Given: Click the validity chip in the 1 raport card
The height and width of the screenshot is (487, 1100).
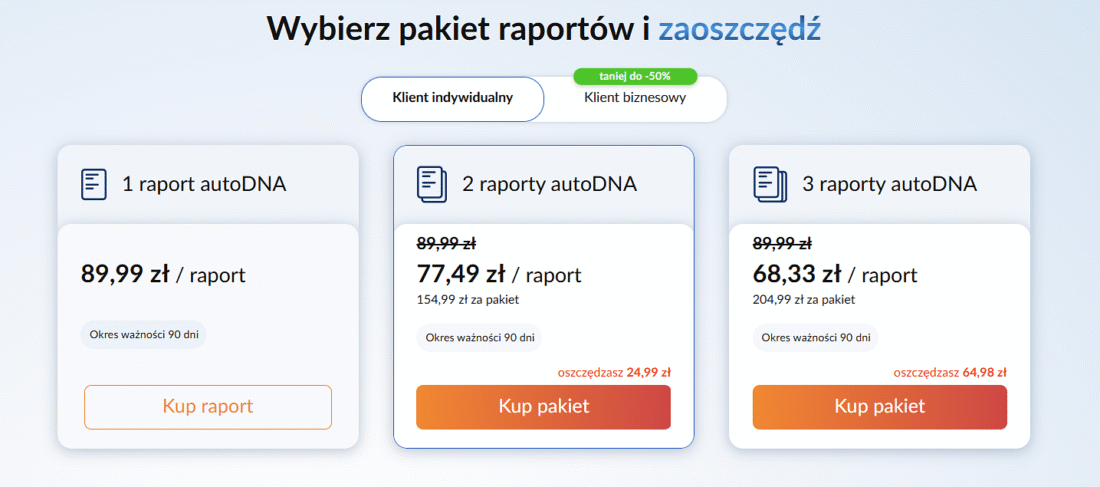Looking at the screenshot, I should 143,335.
